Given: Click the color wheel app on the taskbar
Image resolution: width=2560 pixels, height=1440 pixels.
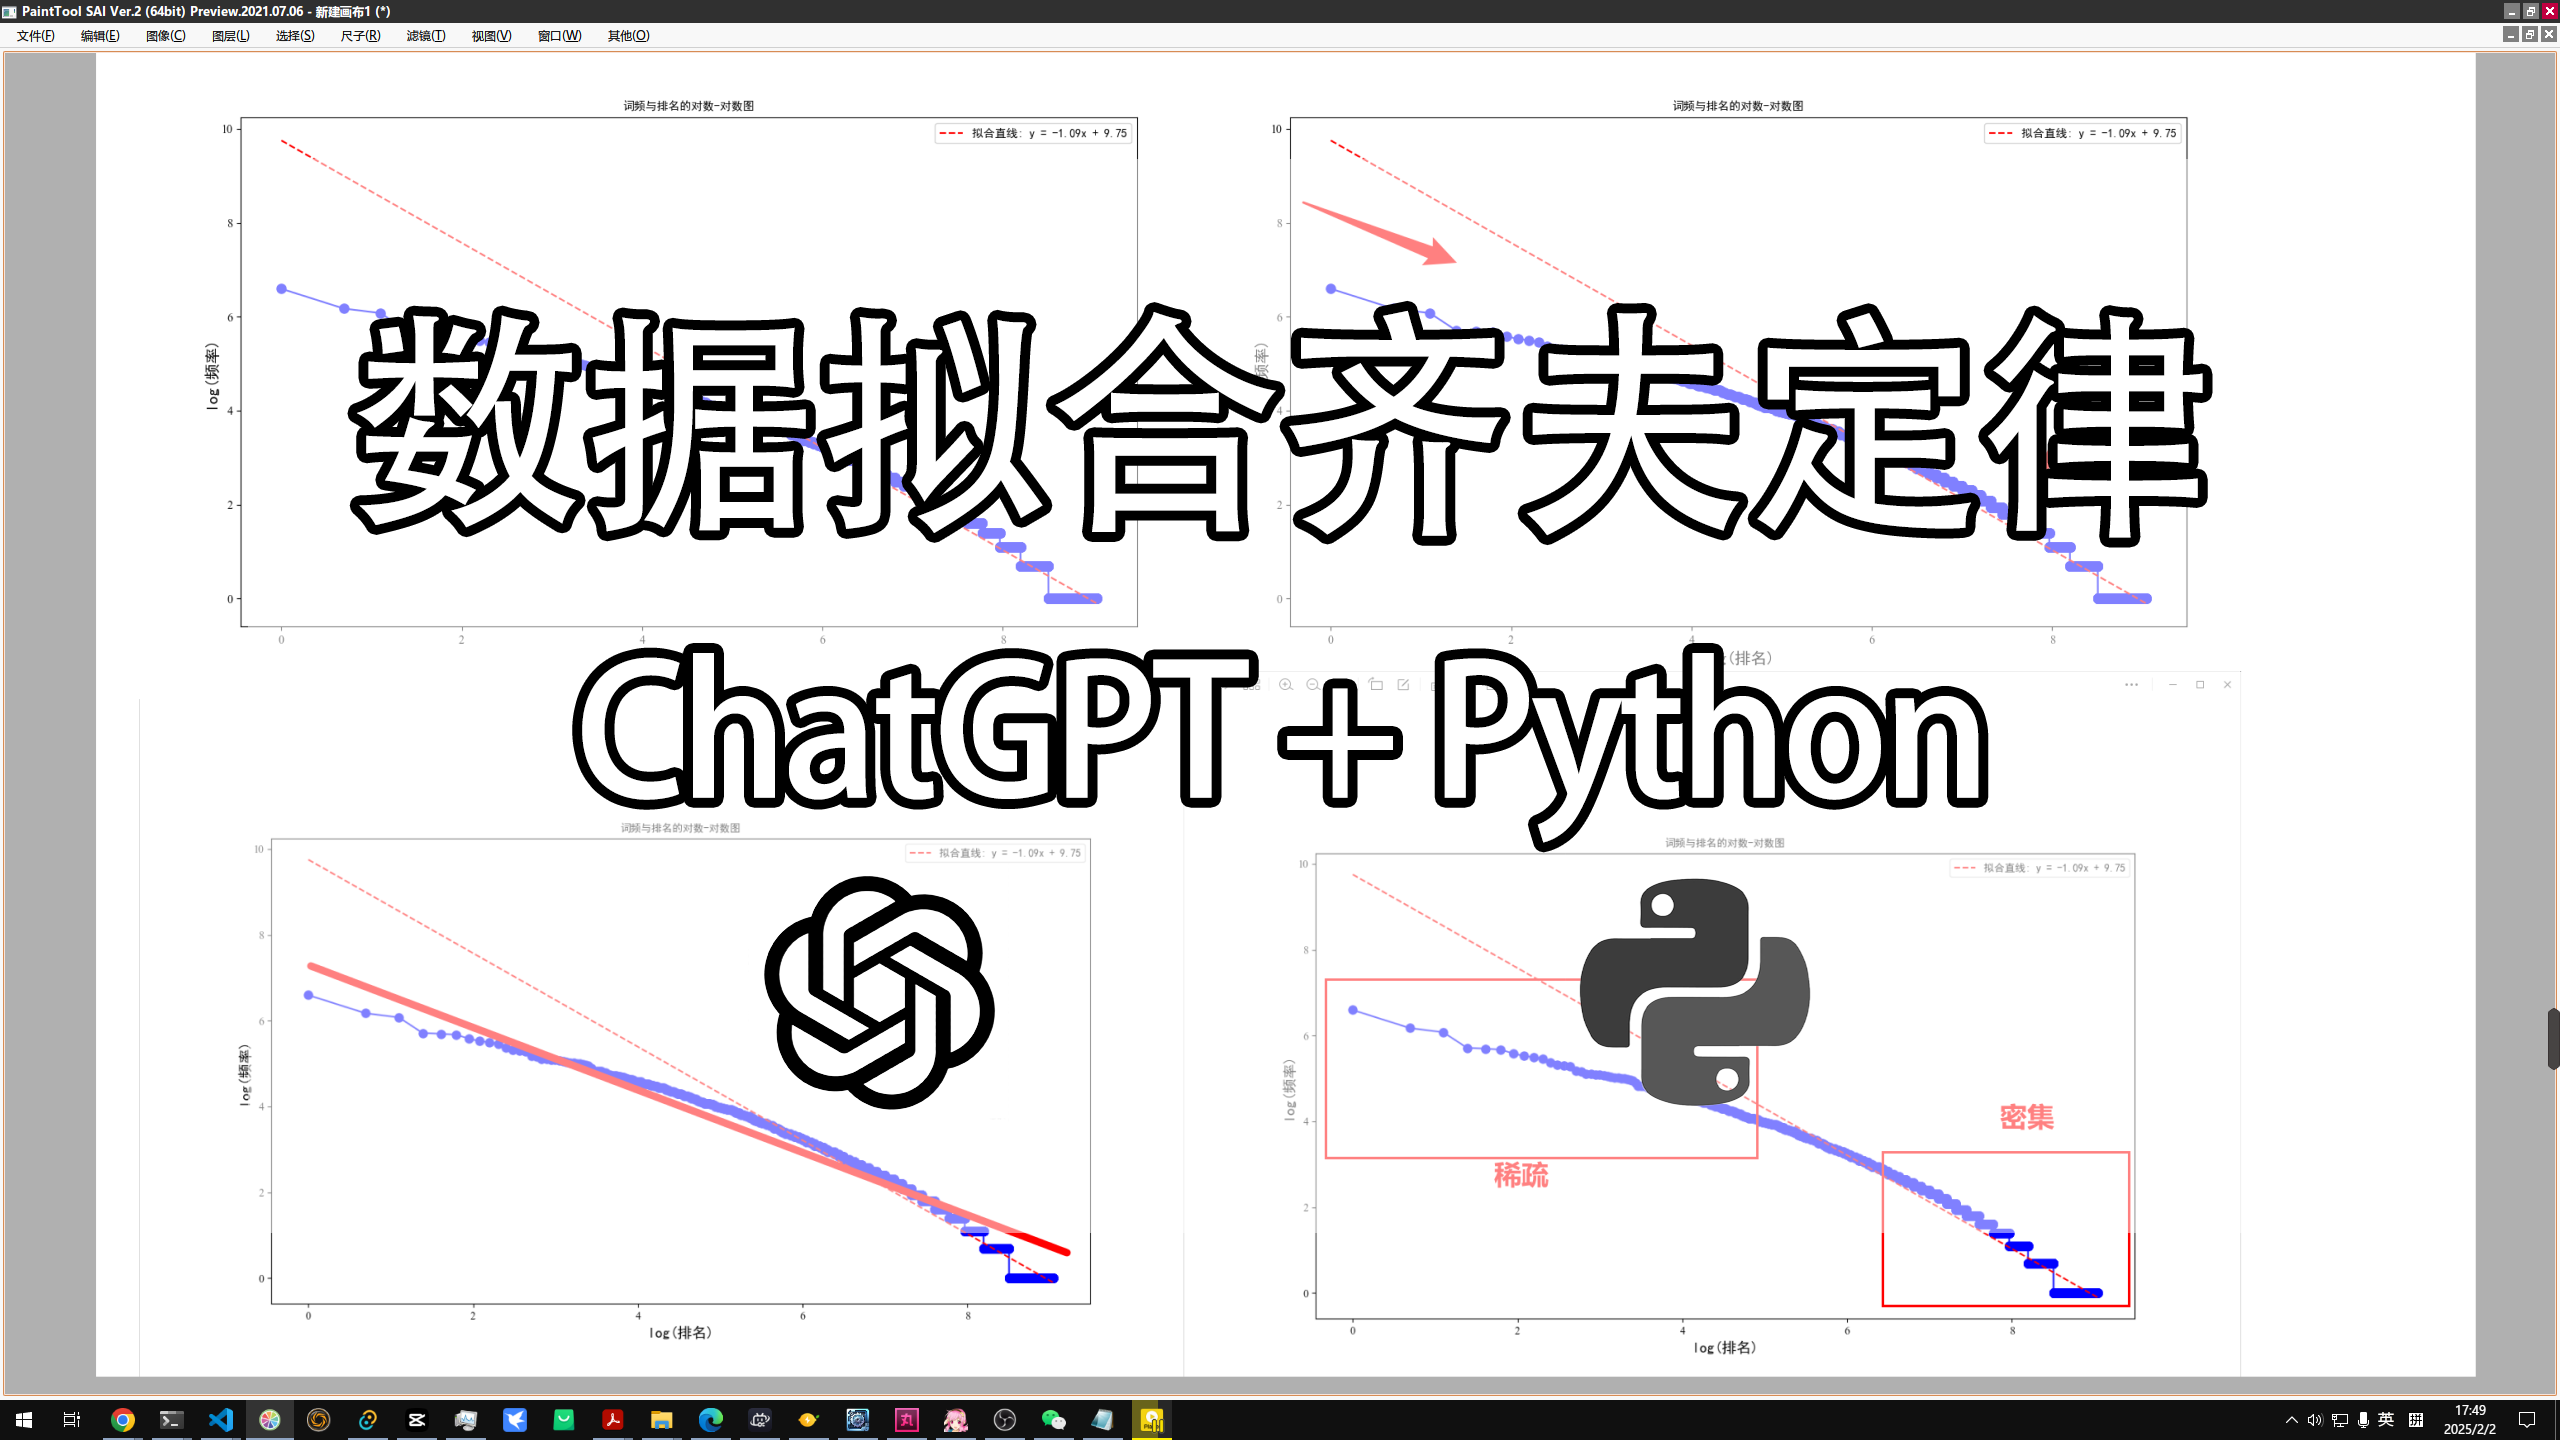Looking at the screenshot, I should (269, 1419).
